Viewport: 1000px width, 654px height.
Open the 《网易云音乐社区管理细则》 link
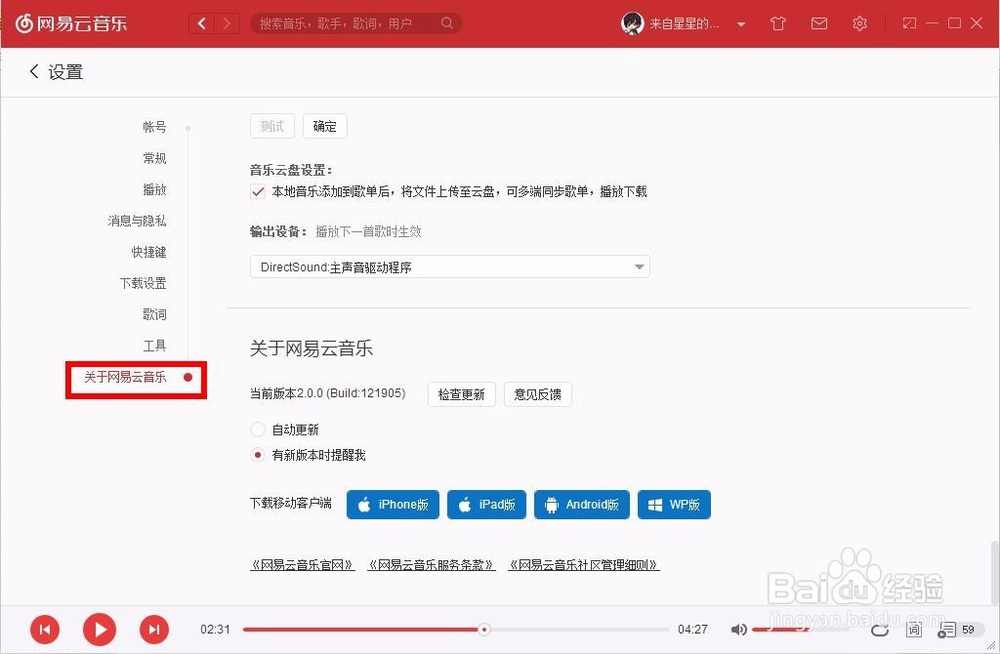584,565
